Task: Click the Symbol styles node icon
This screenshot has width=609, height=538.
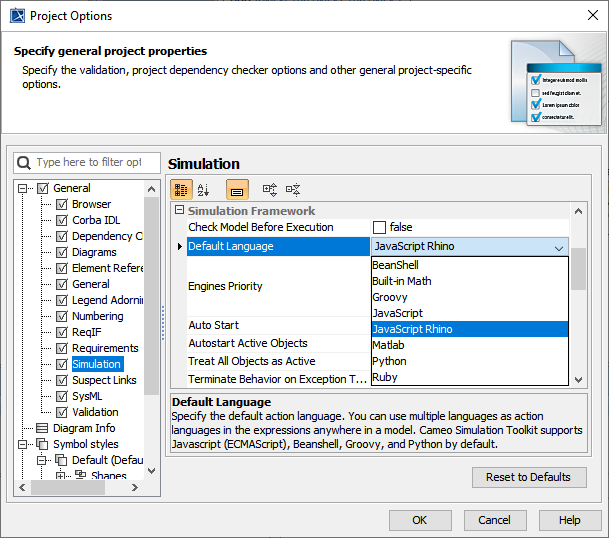Action: tap(43, 444)
